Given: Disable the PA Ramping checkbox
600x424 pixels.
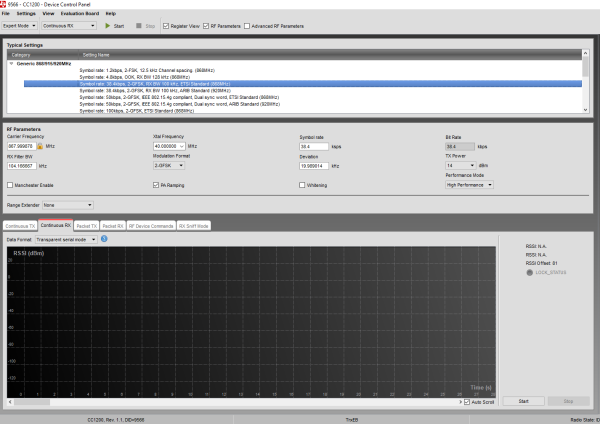Looking at the screenshot, I should 156,185.
